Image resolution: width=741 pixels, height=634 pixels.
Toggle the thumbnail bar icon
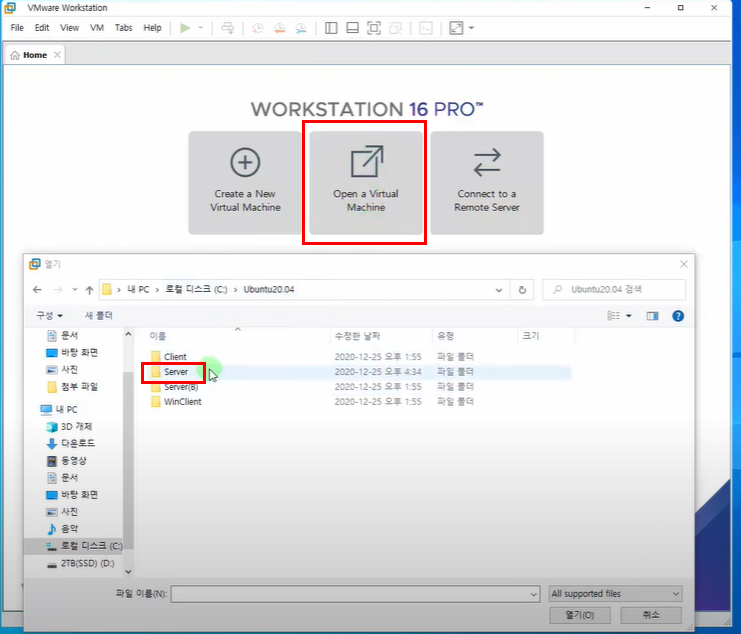click(353, 28)
